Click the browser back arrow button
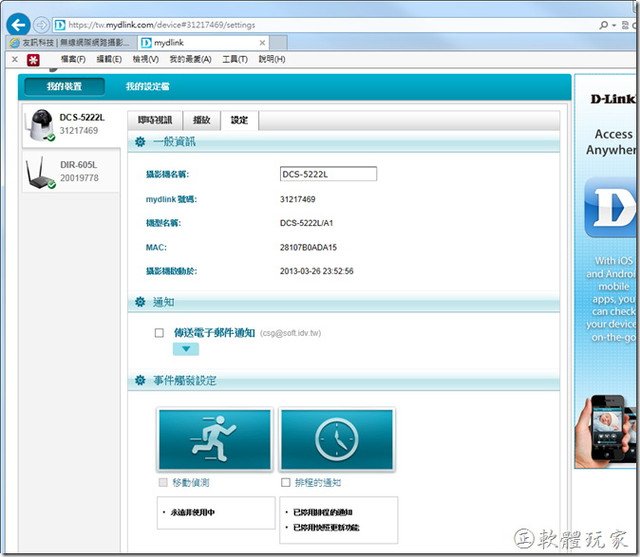 (18, 25)
